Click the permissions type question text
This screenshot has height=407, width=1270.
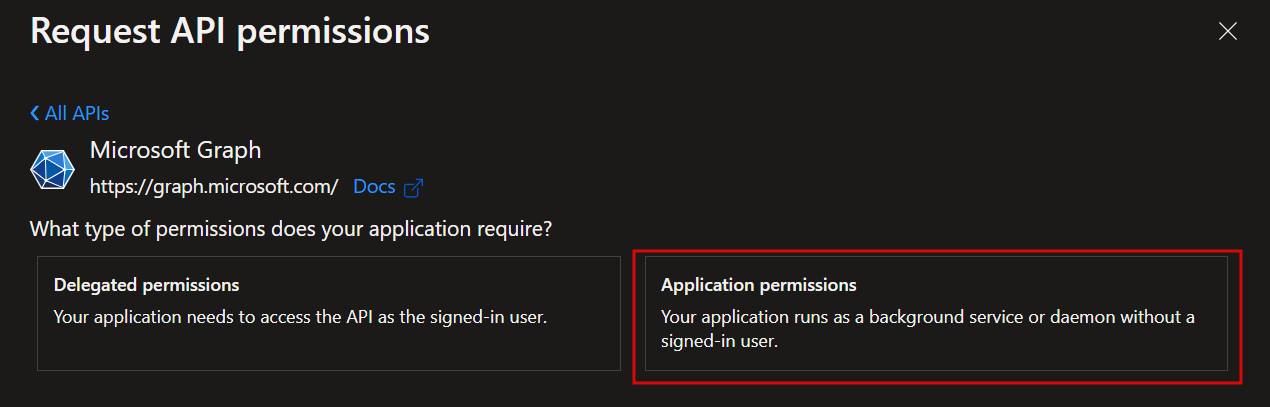[292, 229]
